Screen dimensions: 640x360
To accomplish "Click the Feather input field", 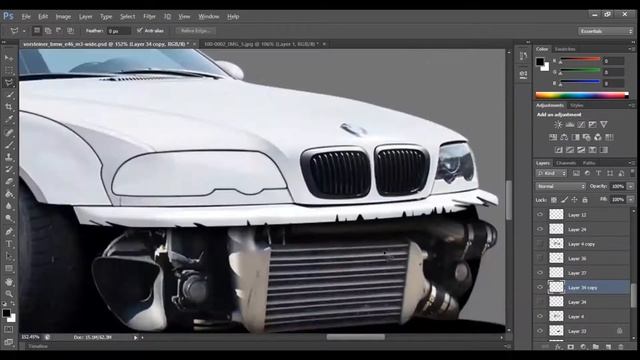I will pos(119,31).
